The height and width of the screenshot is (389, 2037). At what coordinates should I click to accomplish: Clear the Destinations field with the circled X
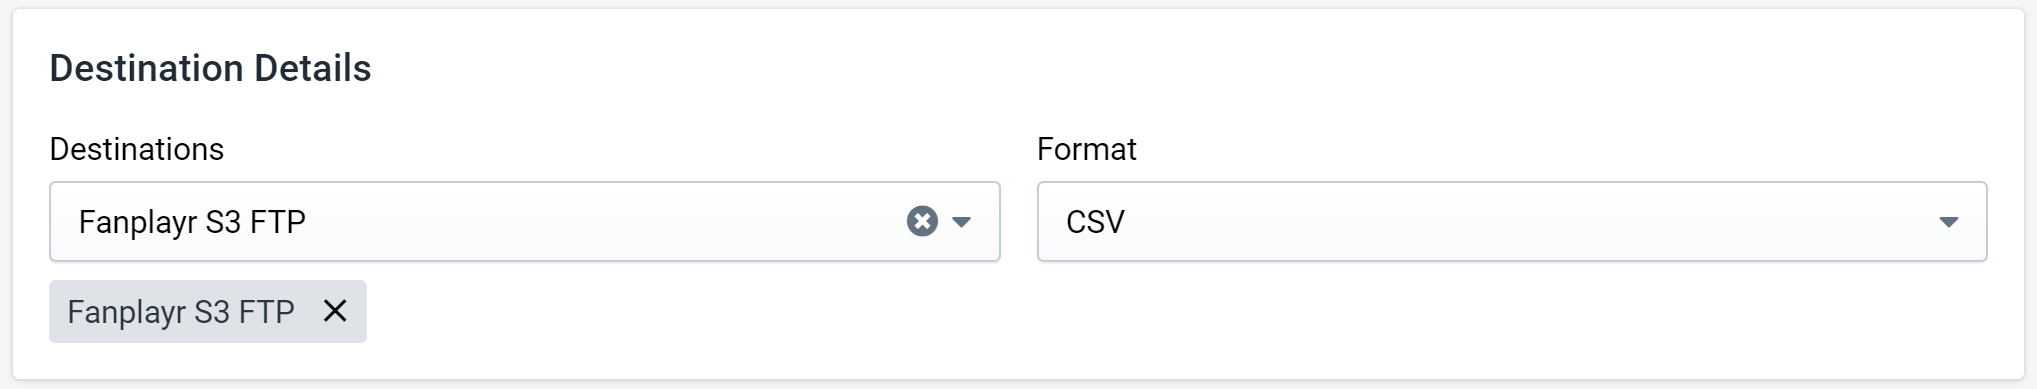tap(922, 221)
